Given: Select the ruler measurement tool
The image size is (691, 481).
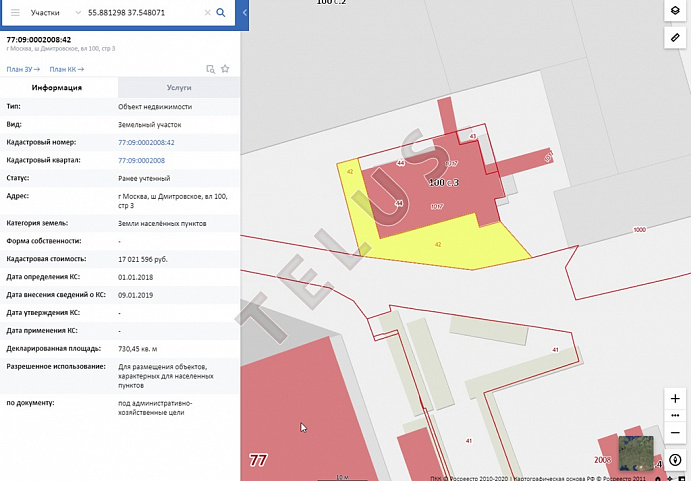Looking at the screenshot, I should pos(675,38).
